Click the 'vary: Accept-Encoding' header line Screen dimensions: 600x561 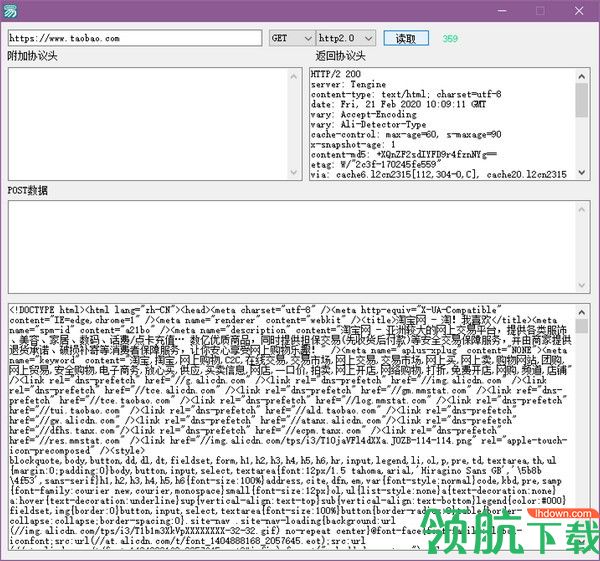[x=364, y=114]
